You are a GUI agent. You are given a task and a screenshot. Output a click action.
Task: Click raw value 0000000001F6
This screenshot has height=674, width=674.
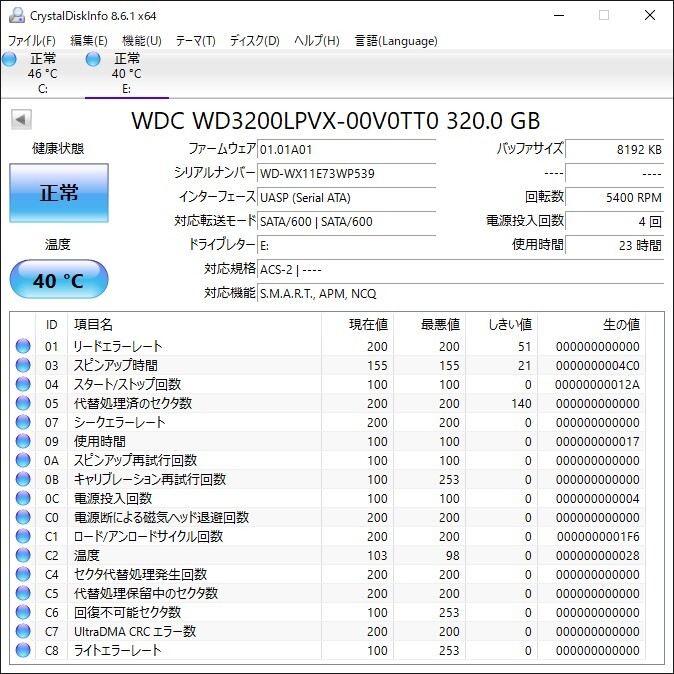[x=598, y=536]
